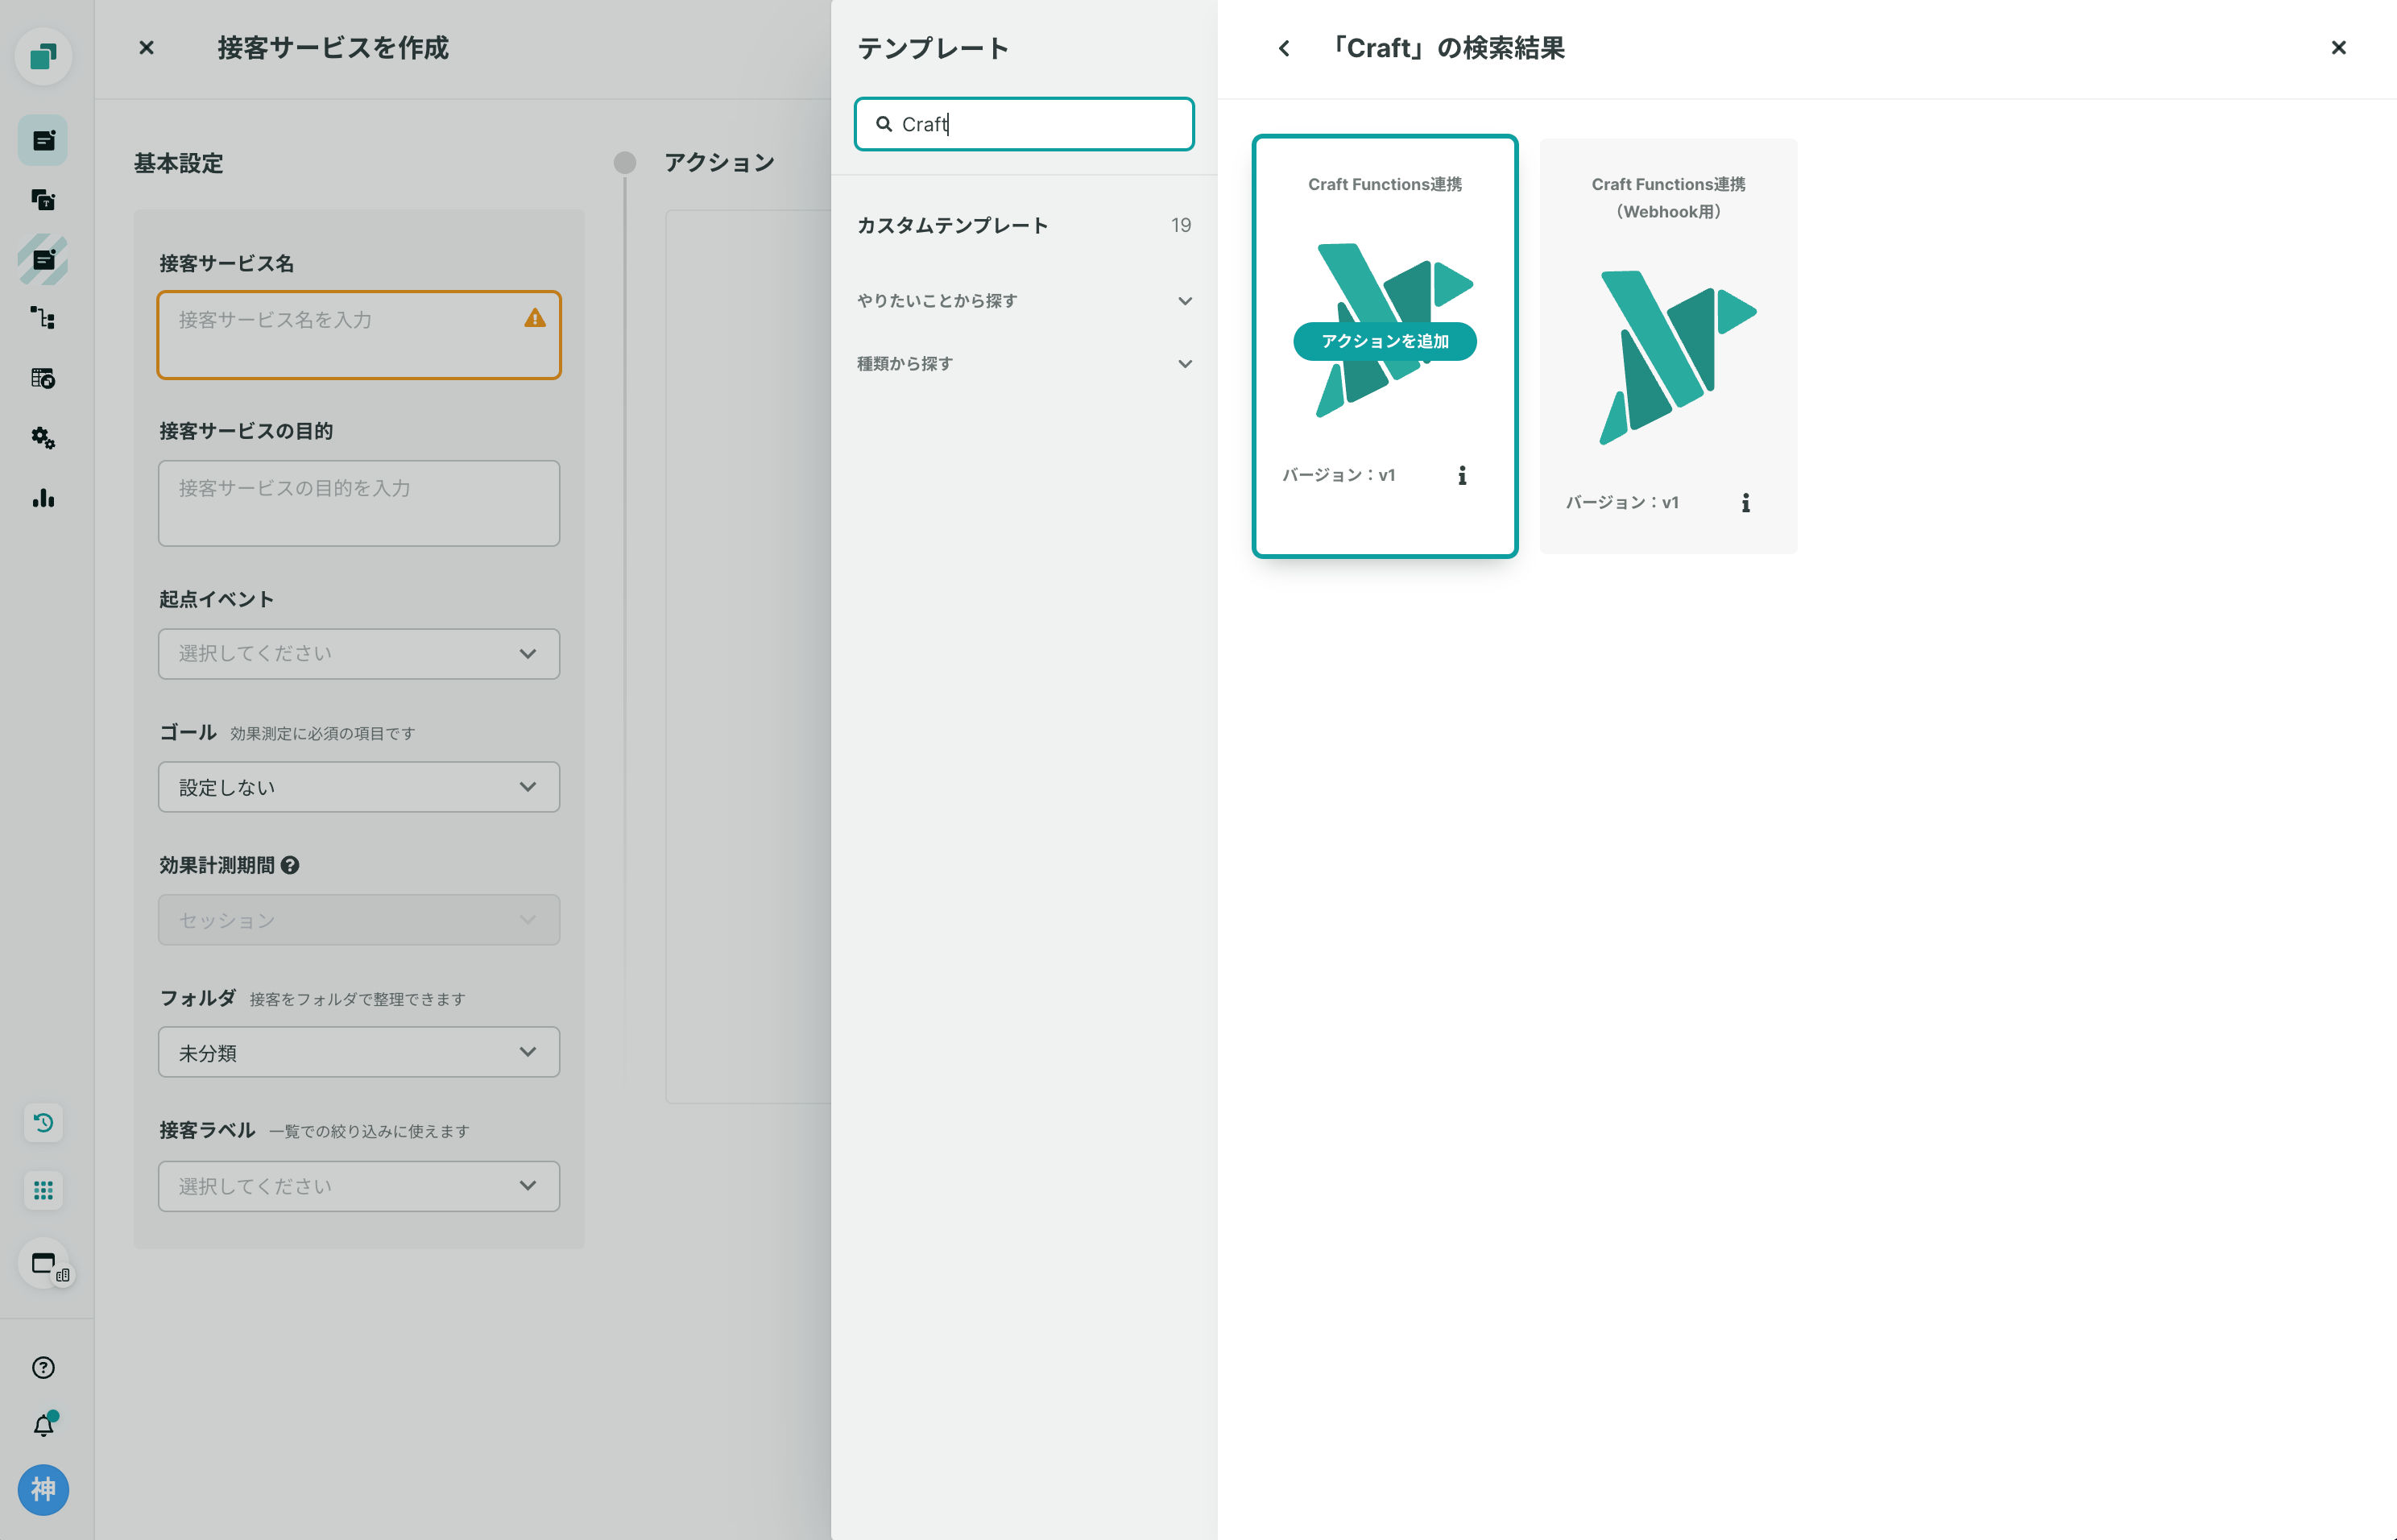The image size is (2397, 1540).
Task: Open the second sidebar icon with stacked windows
Action: pyautogui.click(x=43, y=200)
